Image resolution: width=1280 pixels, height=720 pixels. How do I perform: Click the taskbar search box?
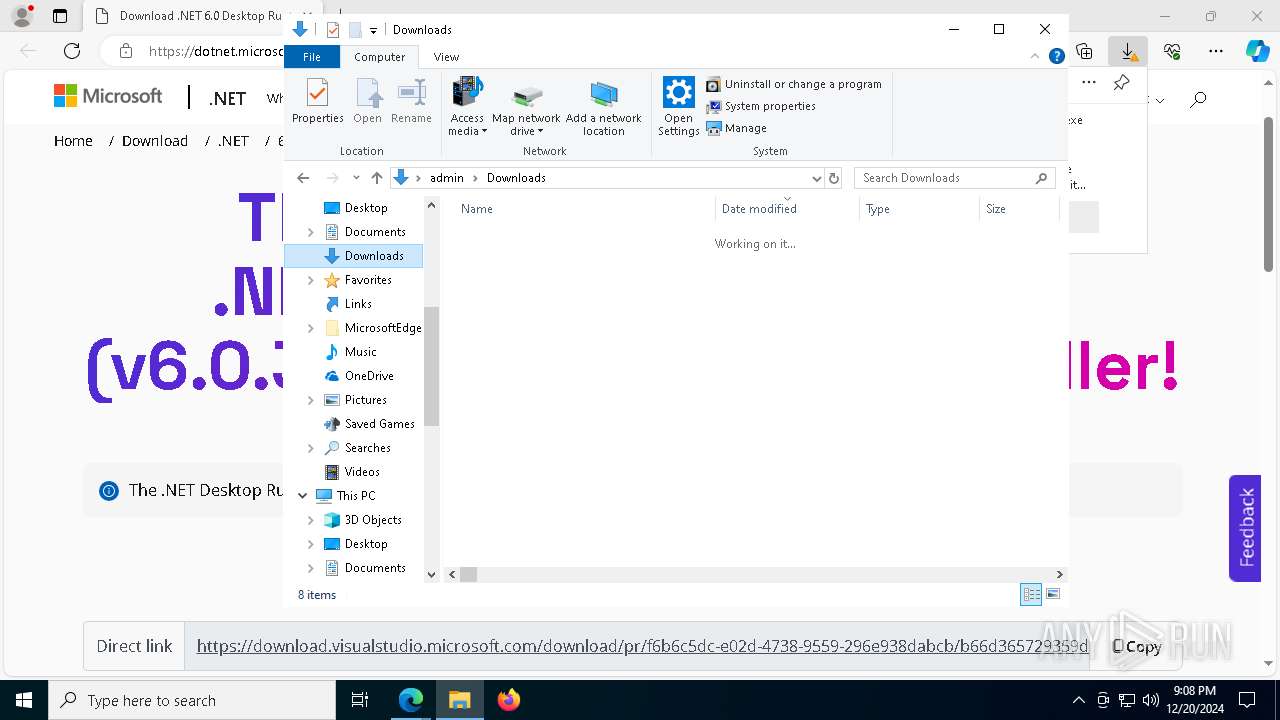coord(192,700)
